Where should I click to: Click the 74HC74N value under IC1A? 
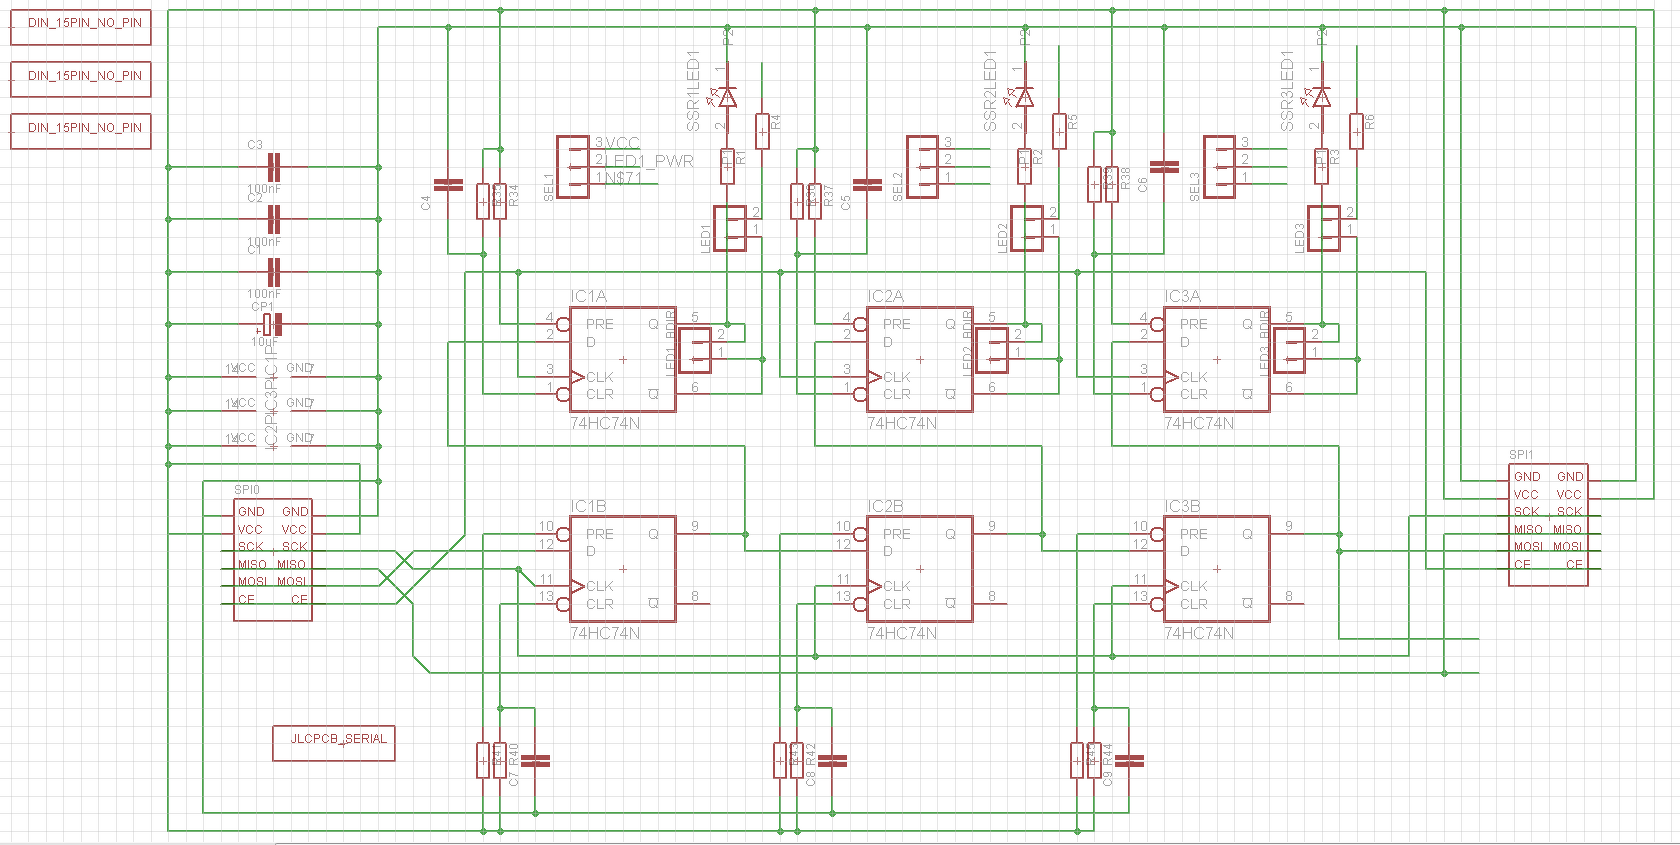[x=605, y=423]
